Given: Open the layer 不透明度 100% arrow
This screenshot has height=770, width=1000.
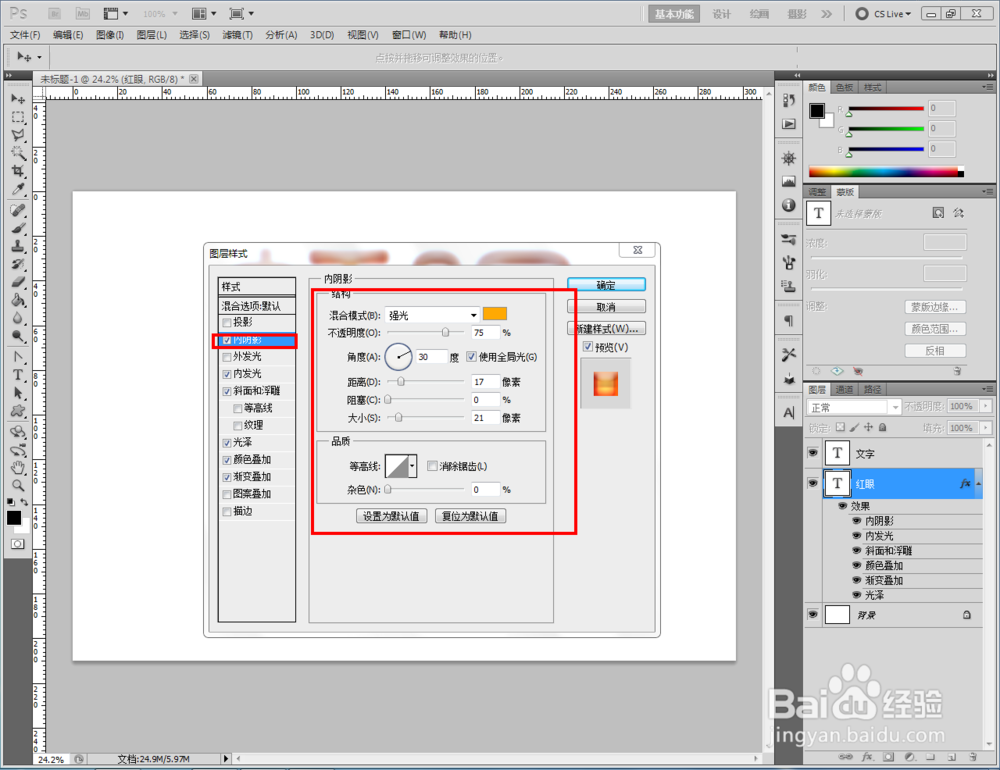Looking at the screenshot, I should [x=986, y=406].
